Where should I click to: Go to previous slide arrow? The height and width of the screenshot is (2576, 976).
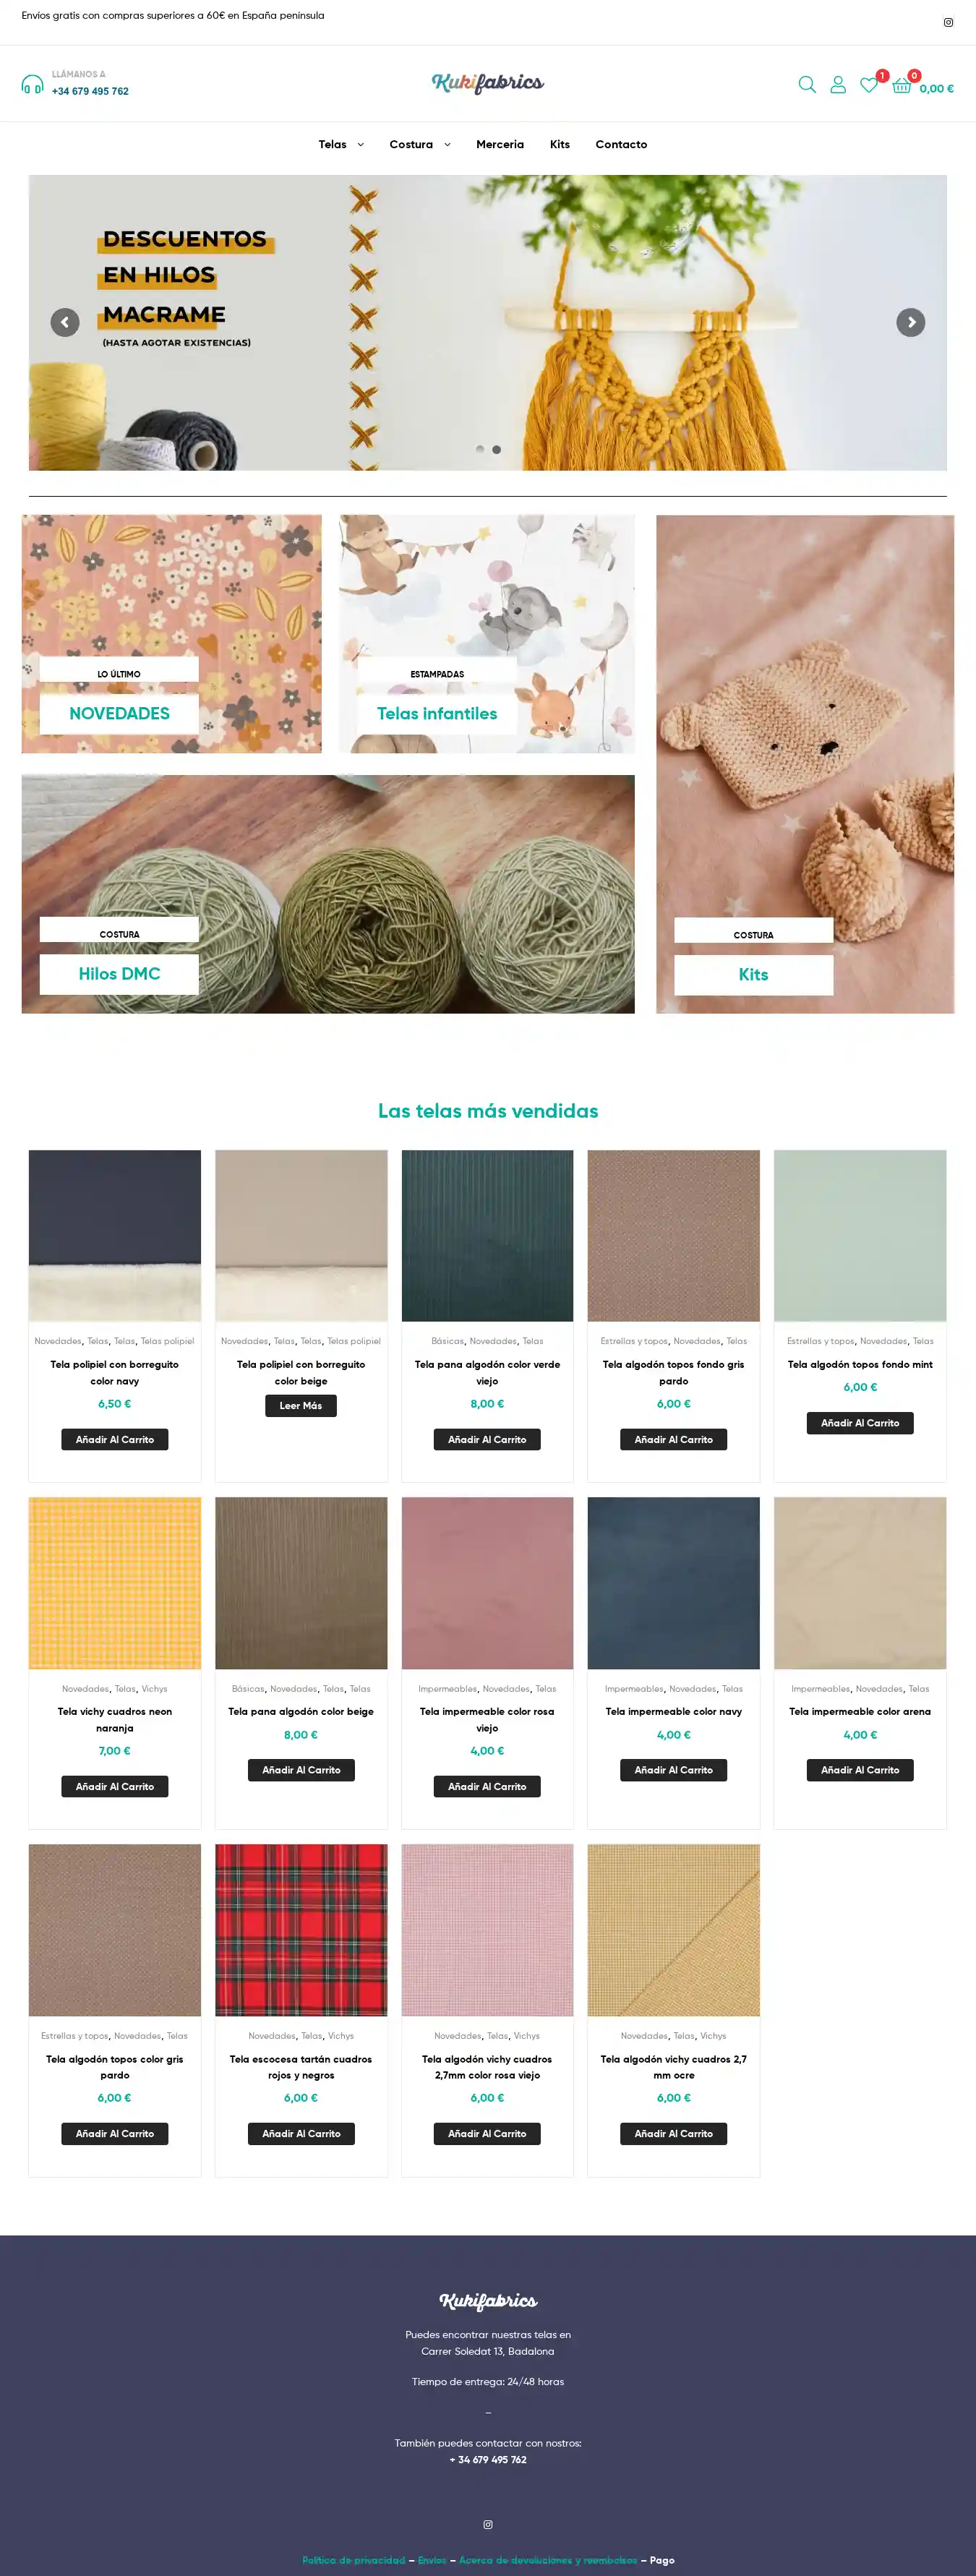coord(65,322)
